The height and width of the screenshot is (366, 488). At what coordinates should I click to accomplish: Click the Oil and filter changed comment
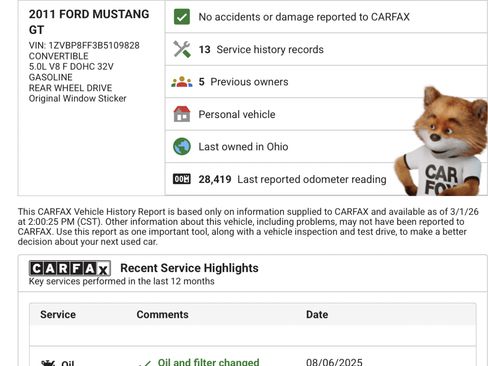(x=208, y=362)
